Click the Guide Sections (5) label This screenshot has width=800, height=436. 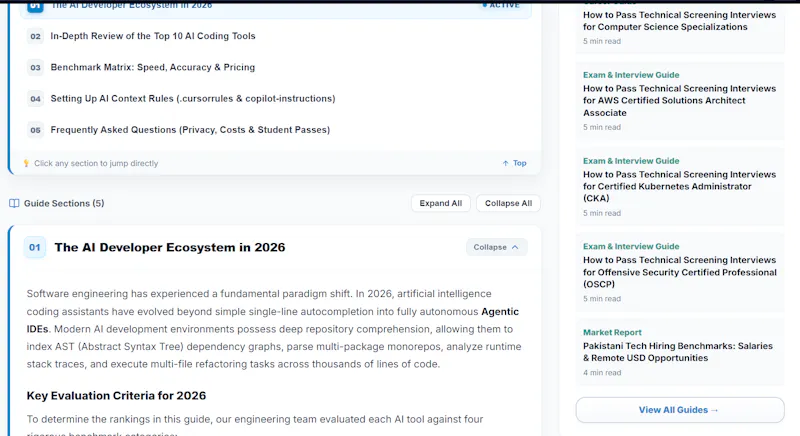64,203
